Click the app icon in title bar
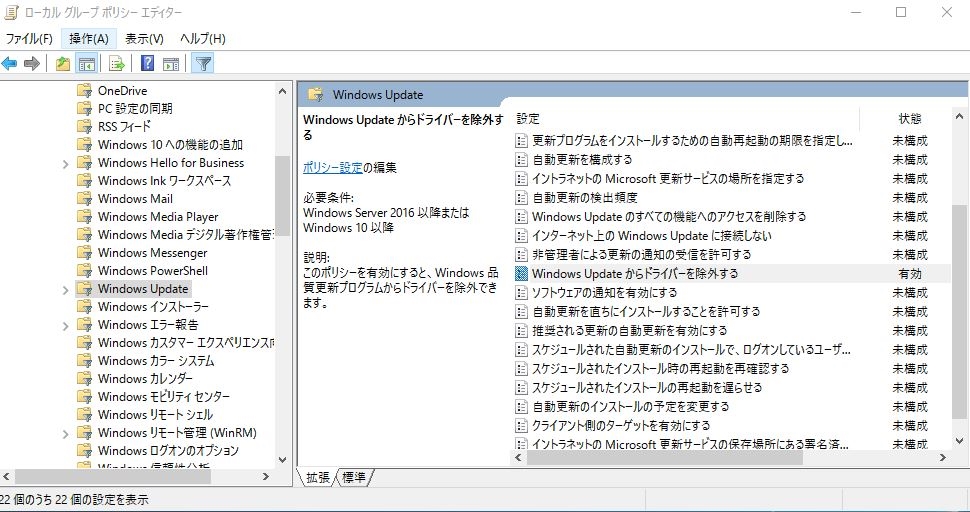The height and width of the screenshot is (512, 970). [11, 12]
